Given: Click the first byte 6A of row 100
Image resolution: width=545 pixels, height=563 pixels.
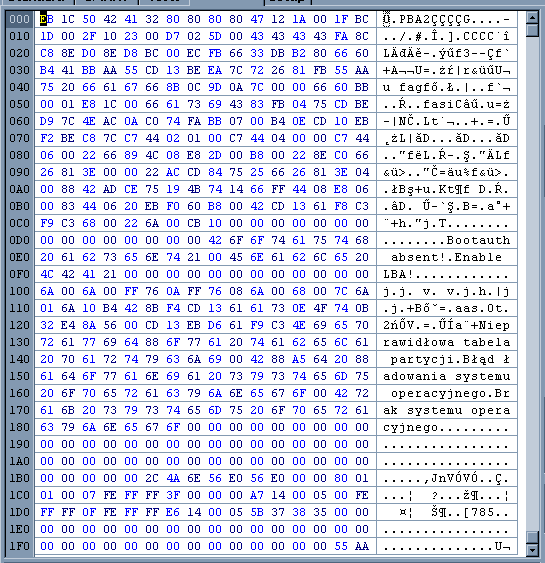Looking at the screenshot, I should pos(47,291).
